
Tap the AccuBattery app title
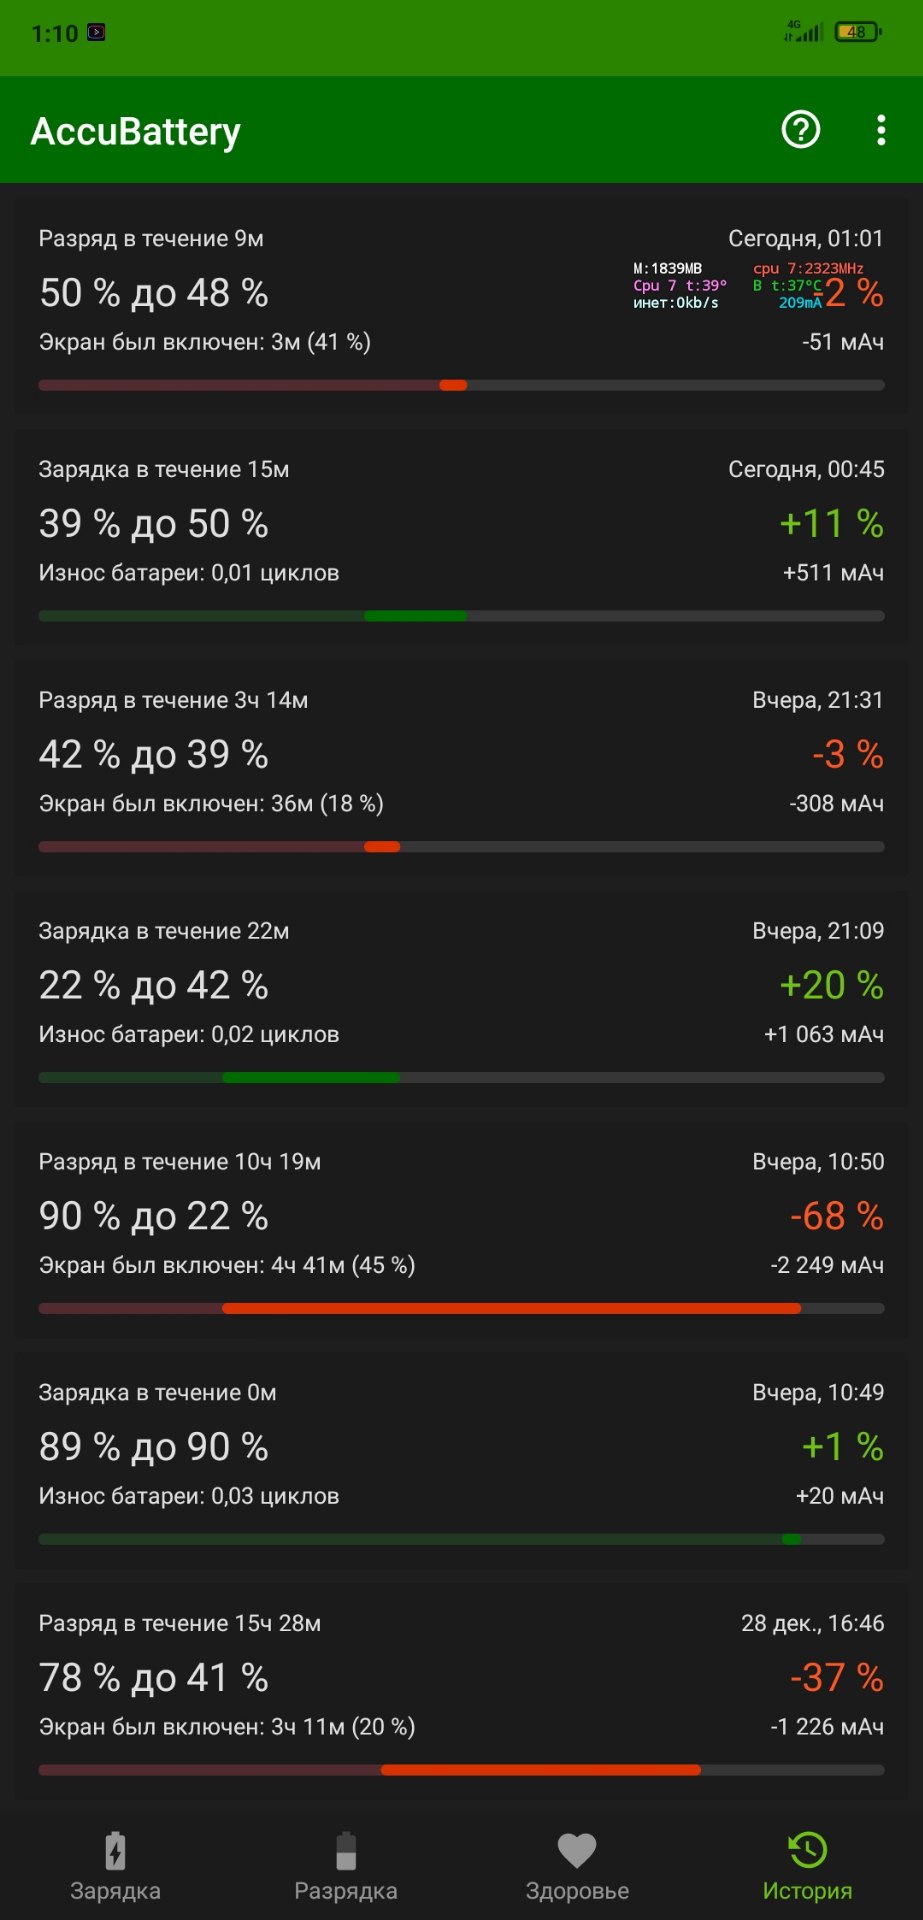136,131
